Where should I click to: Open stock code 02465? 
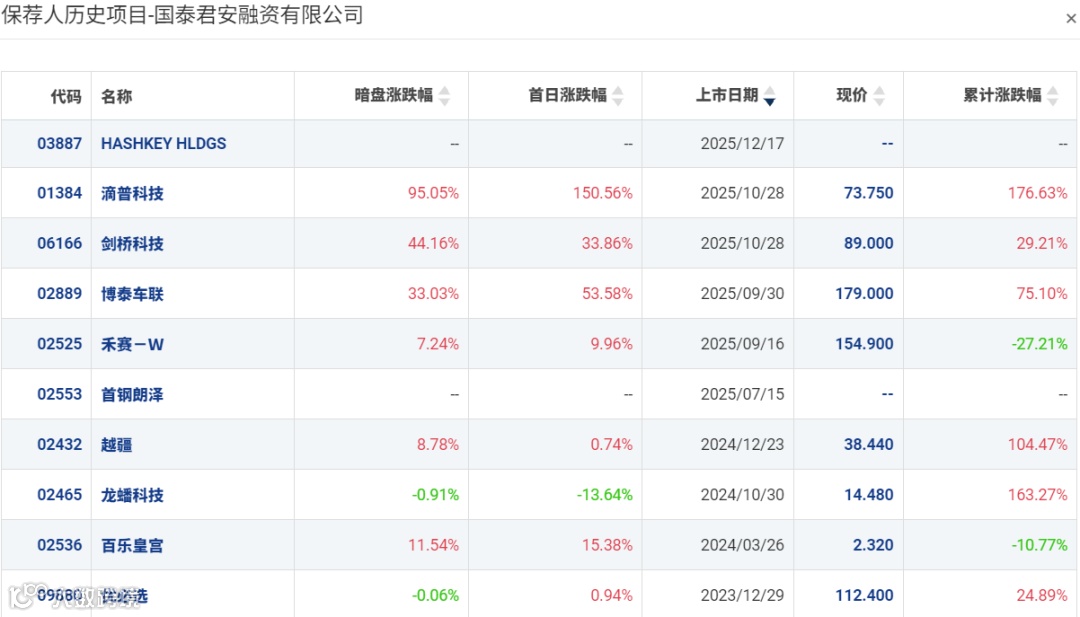pyautogui.click(x=59, y=494)
